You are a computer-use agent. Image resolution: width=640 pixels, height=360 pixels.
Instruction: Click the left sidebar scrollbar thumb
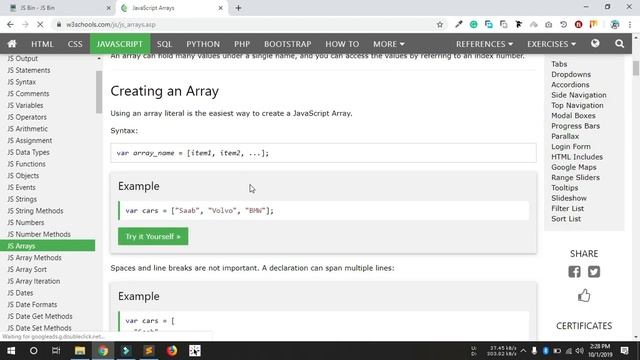99,92
